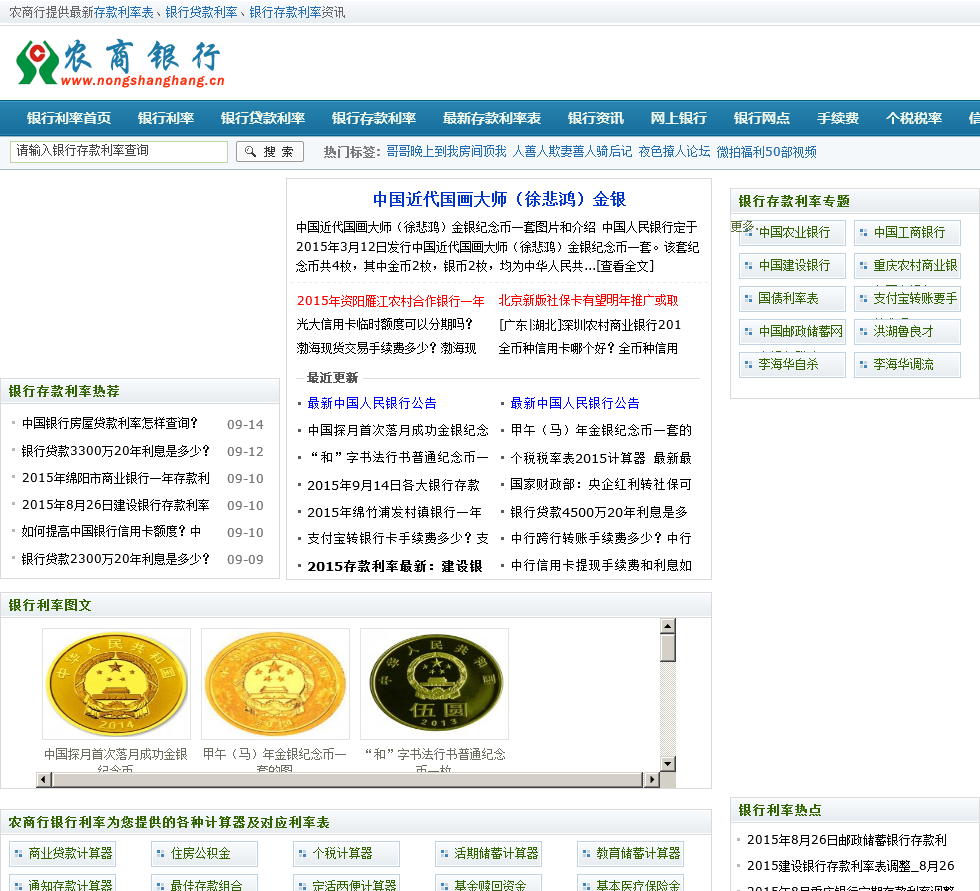Click hot tag 夜色撩人论坛

point(674,152)
